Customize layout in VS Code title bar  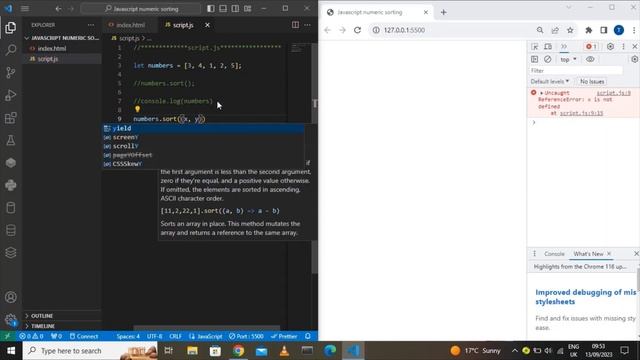click(247, 9)
